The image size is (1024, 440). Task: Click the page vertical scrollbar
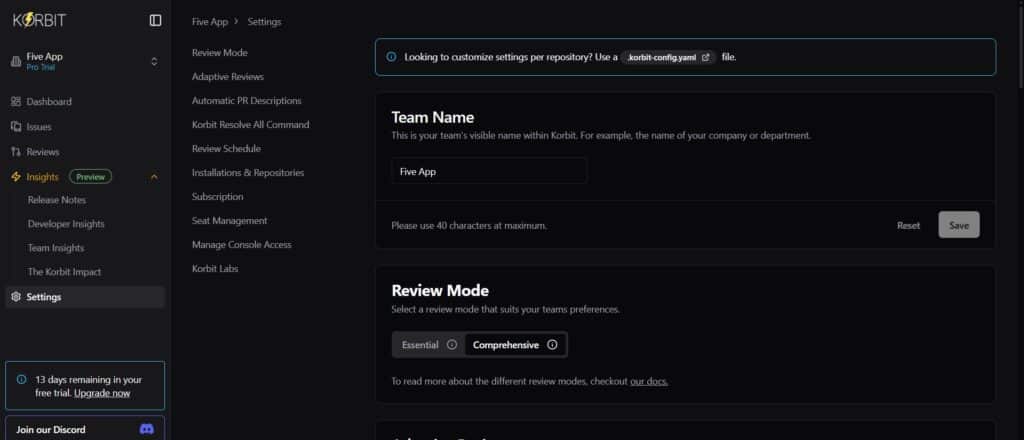tap(1021, 46)
